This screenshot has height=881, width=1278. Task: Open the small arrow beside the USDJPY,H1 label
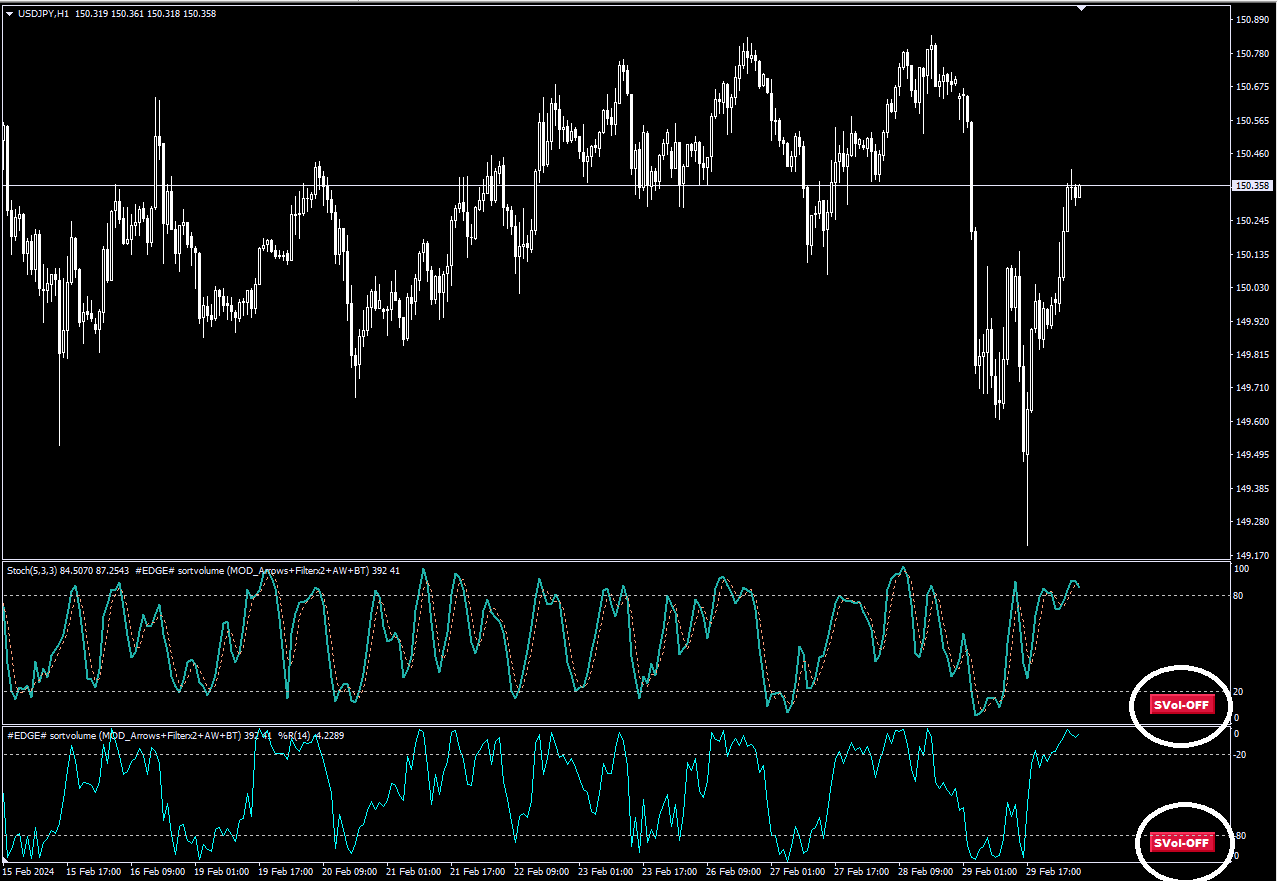(9, 13)
